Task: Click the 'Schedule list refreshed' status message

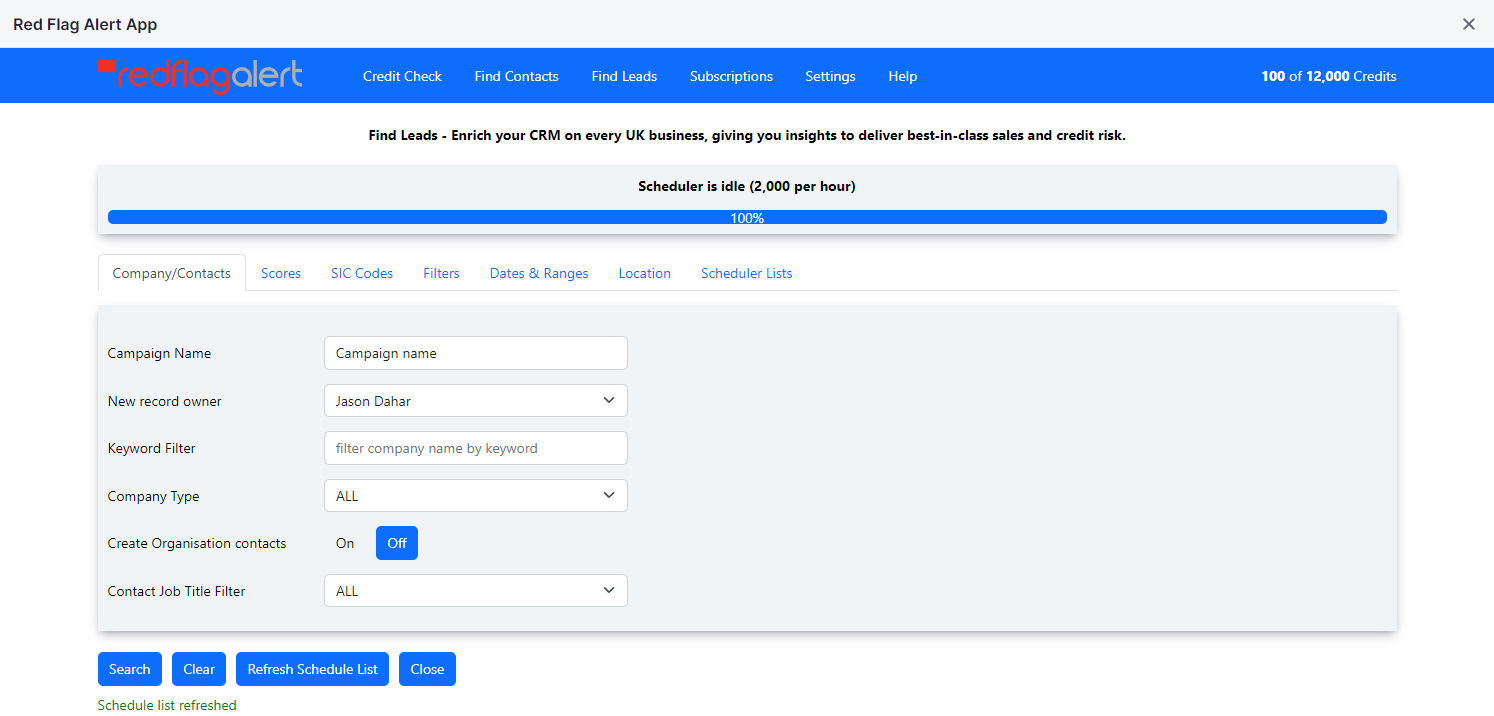Action: pyautogui.click(x=167, y=705)
